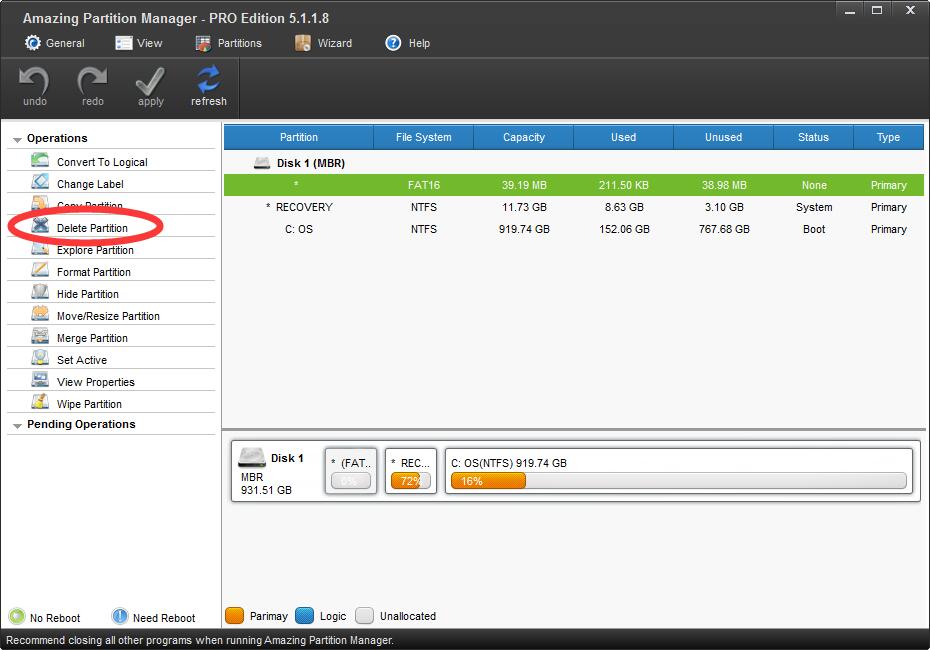This screenshot has height=650, width=930.
Task: Click the Hide Partition icon
Action: pos(40,292)
